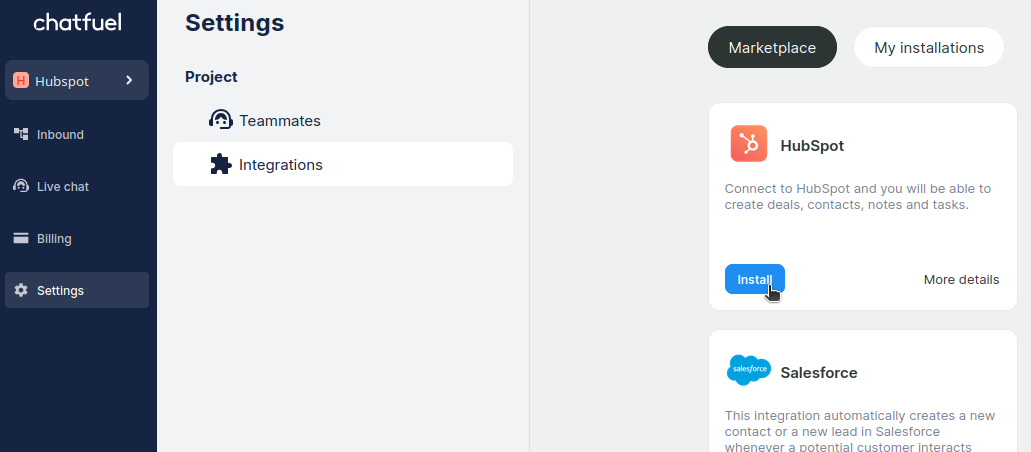Install the HubSpot integration

pyautogui.click(x=754, y=280)
